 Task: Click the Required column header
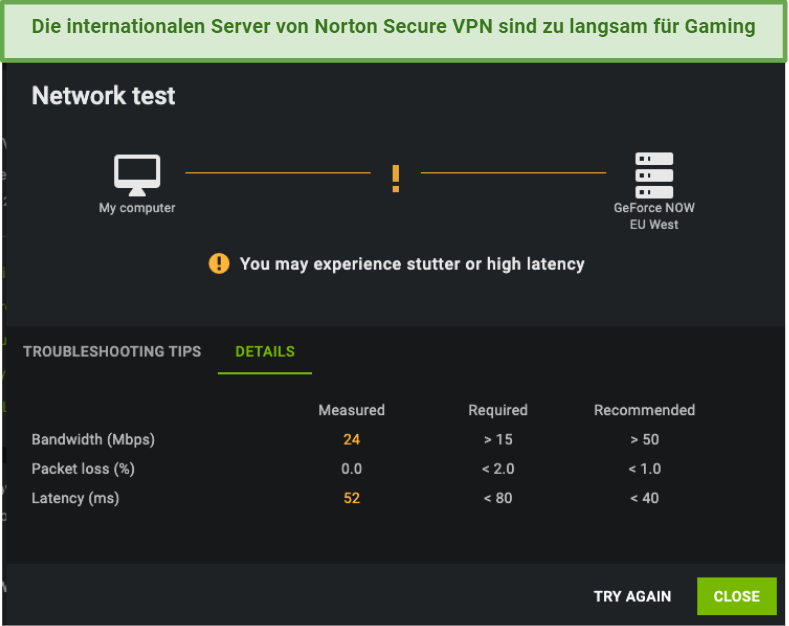click(x=498, y=410)
